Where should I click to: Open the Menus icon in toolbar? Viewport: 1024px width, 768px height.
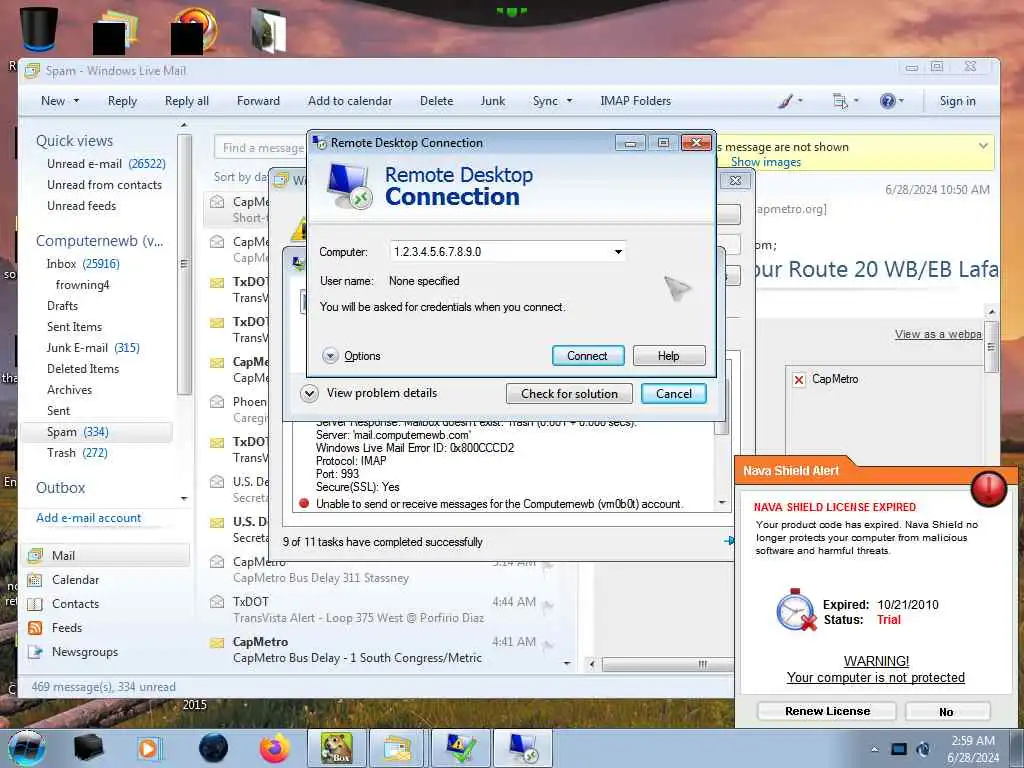(x=840, y=101)
